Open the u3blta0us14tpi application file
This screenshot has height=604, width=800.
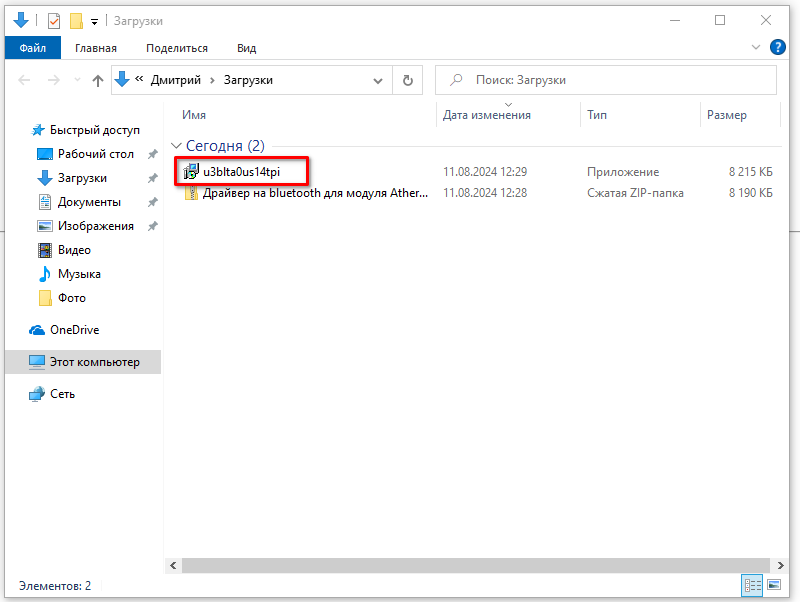point(241,172)
